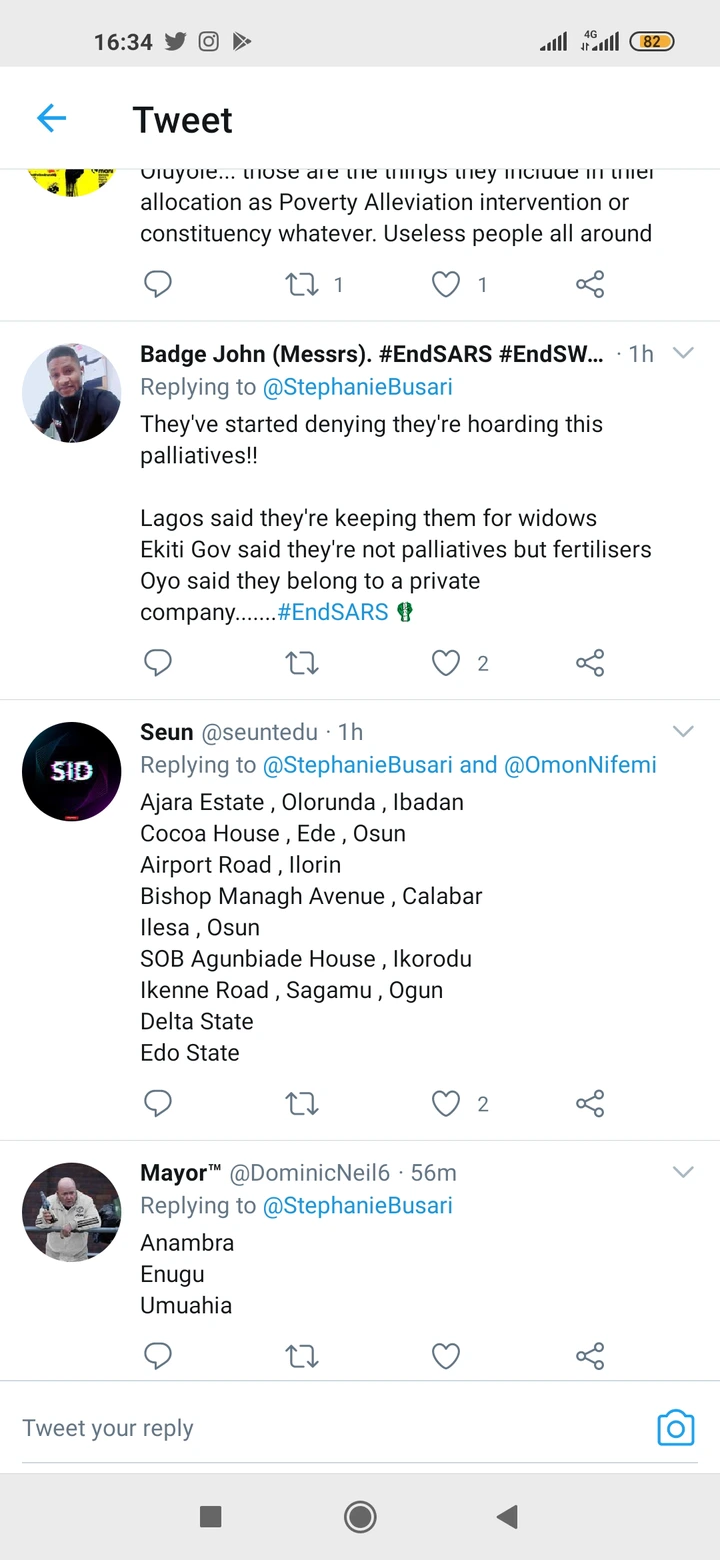
Task: Open Seun's SID profile picture
Action: [x=71, y=771]
